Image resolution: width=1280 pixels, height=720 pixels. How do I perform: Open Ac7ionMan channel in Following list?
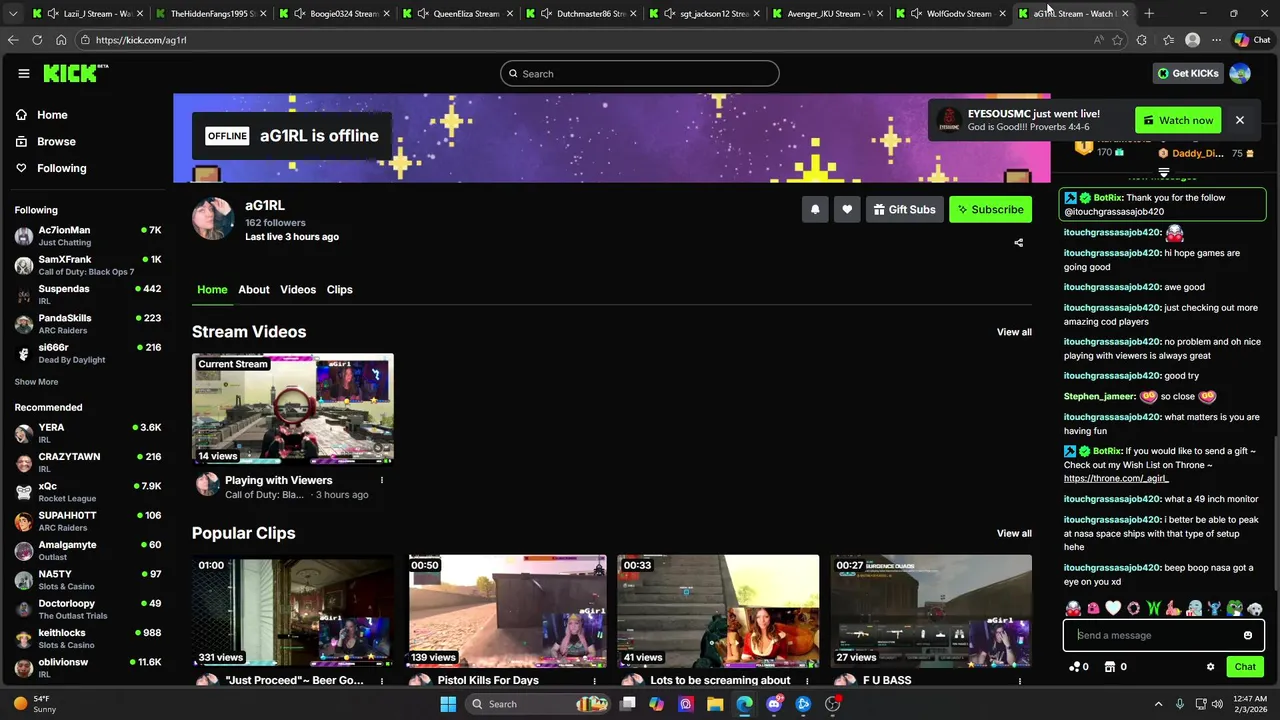click(x=88, y=236)
